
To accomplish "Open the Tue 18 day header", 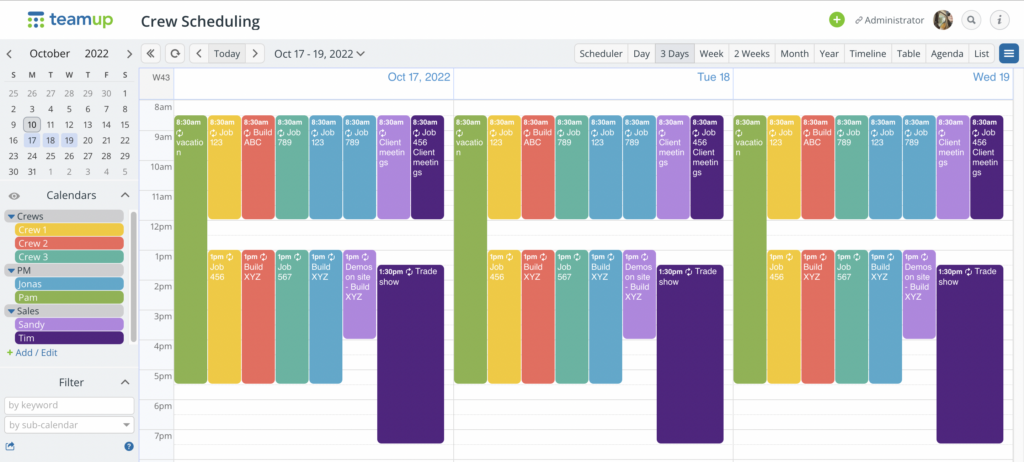I will (x=712, y=77).
